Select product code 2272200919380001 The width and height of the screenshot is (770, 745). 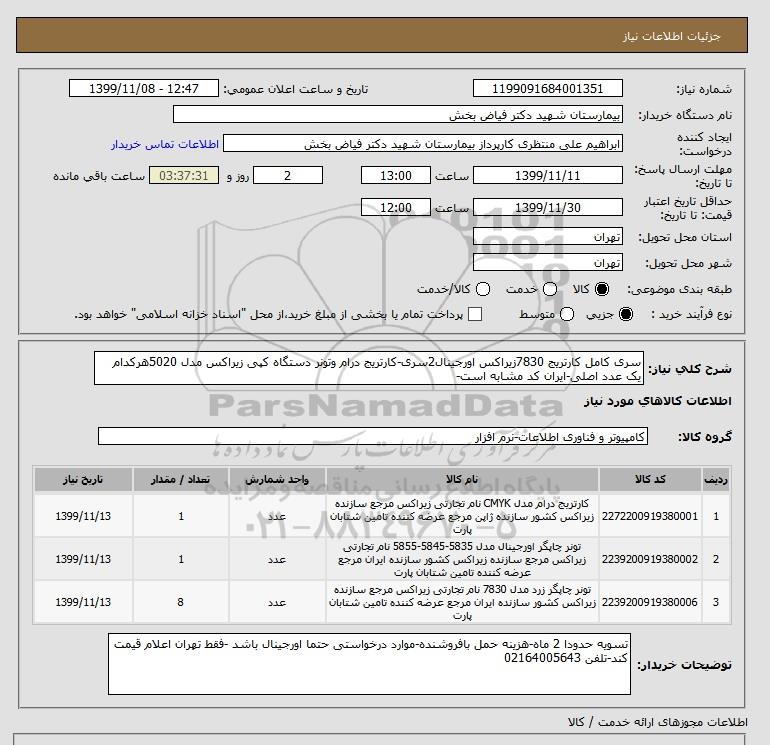click(x=650, y=517)
